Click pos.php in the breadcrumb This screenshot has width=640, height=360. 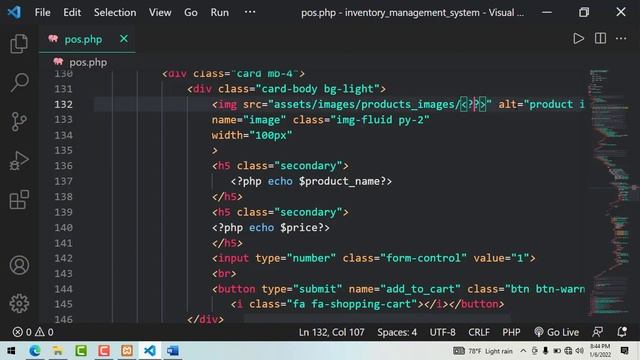[x=88, y=62]
